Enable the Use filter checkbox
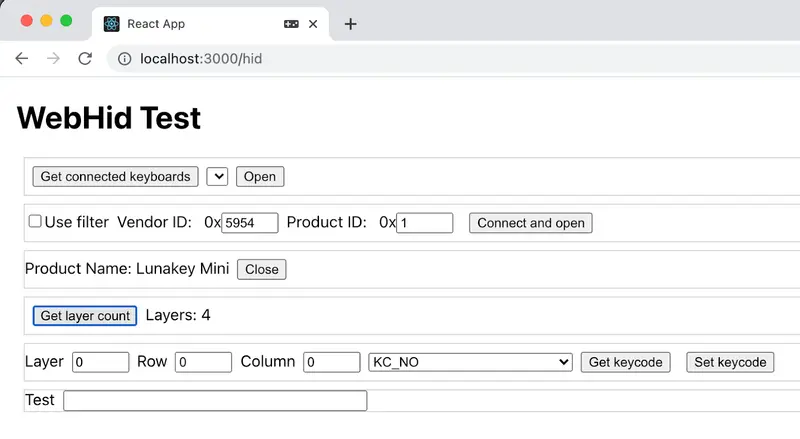The height and width of the screenshot is (439, 800). [35, 221]
